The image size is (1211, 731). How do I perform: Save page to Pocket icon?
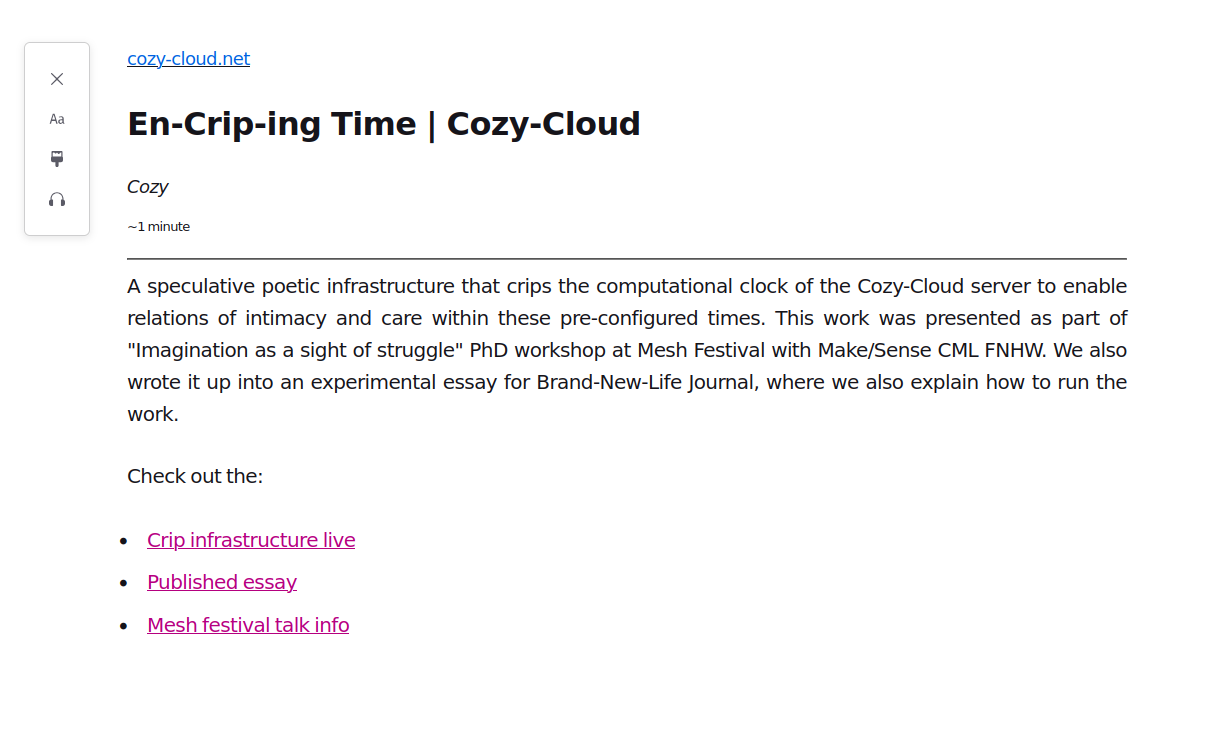pos(57,159)
